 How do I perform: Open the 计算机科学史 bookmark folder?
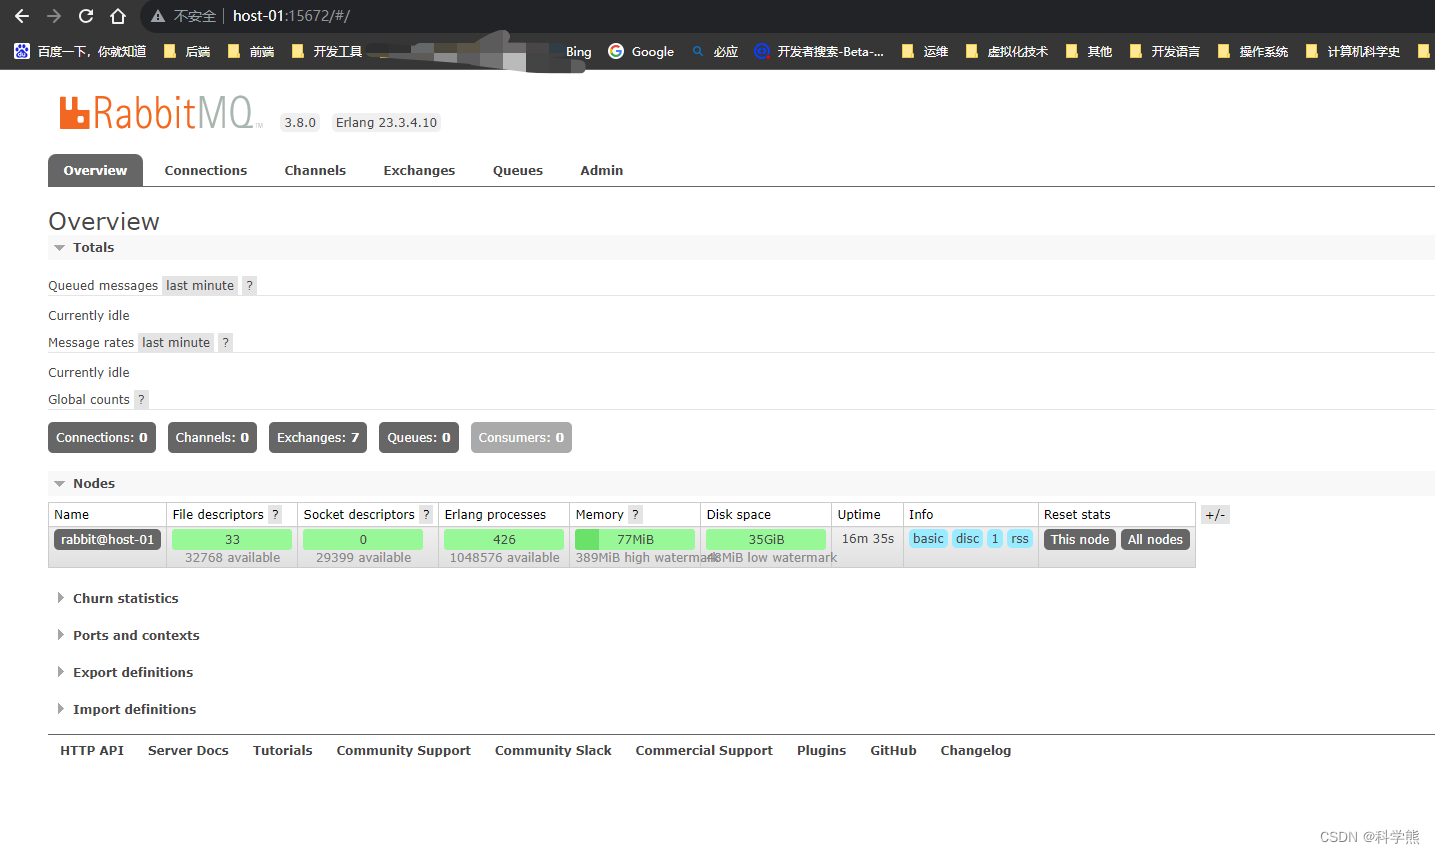1353,51
